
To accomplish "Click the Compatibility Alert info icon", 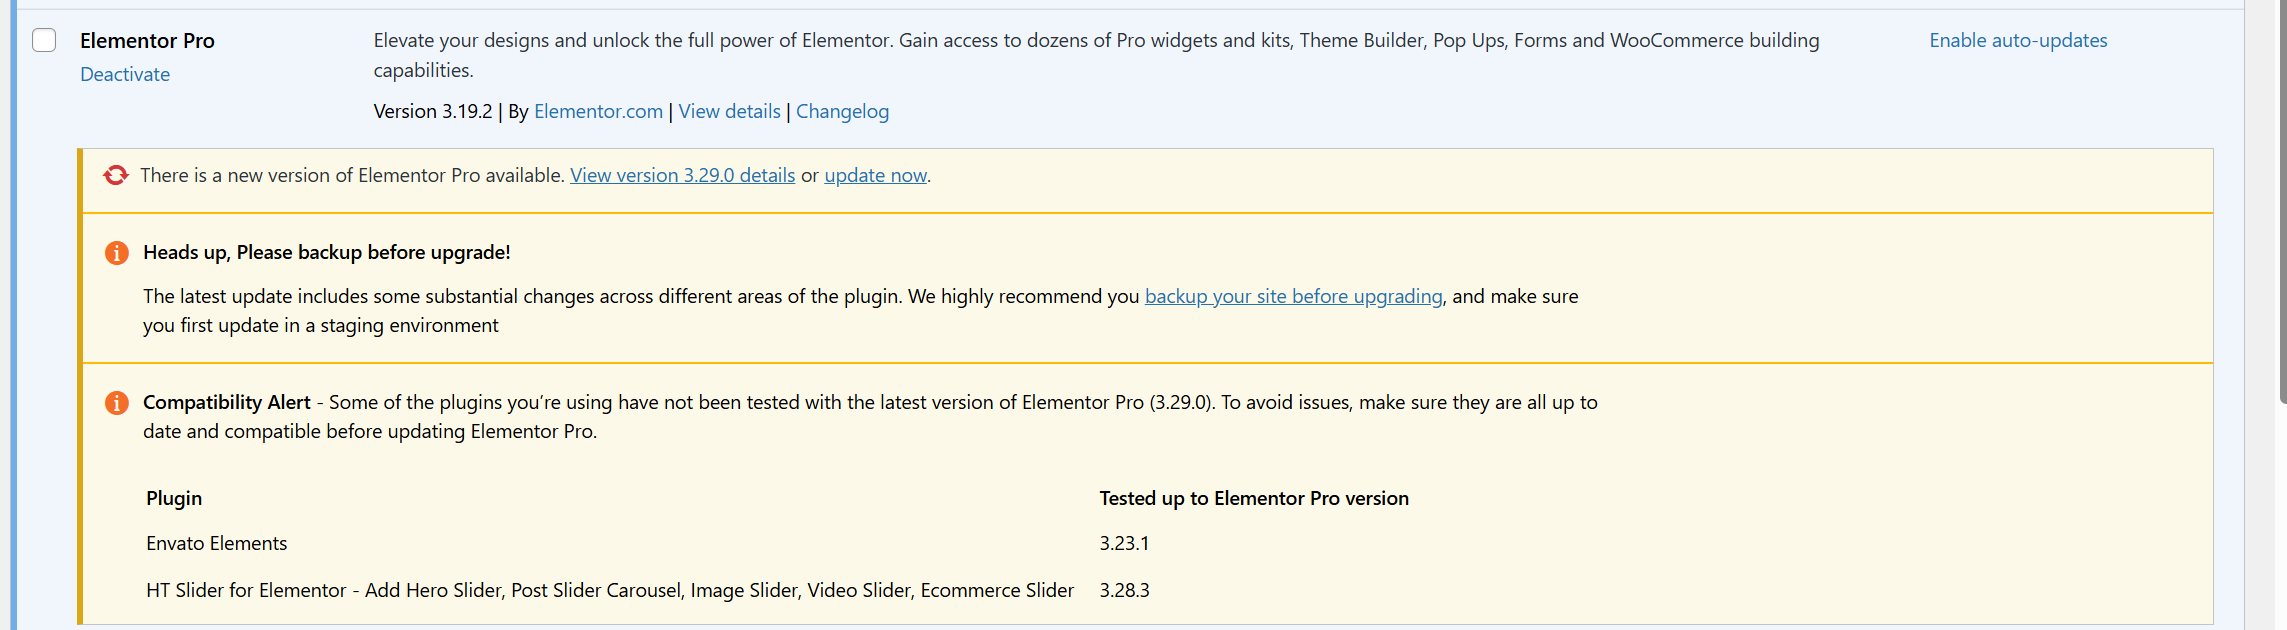I will pyautogui.click(x=117, y=403).
